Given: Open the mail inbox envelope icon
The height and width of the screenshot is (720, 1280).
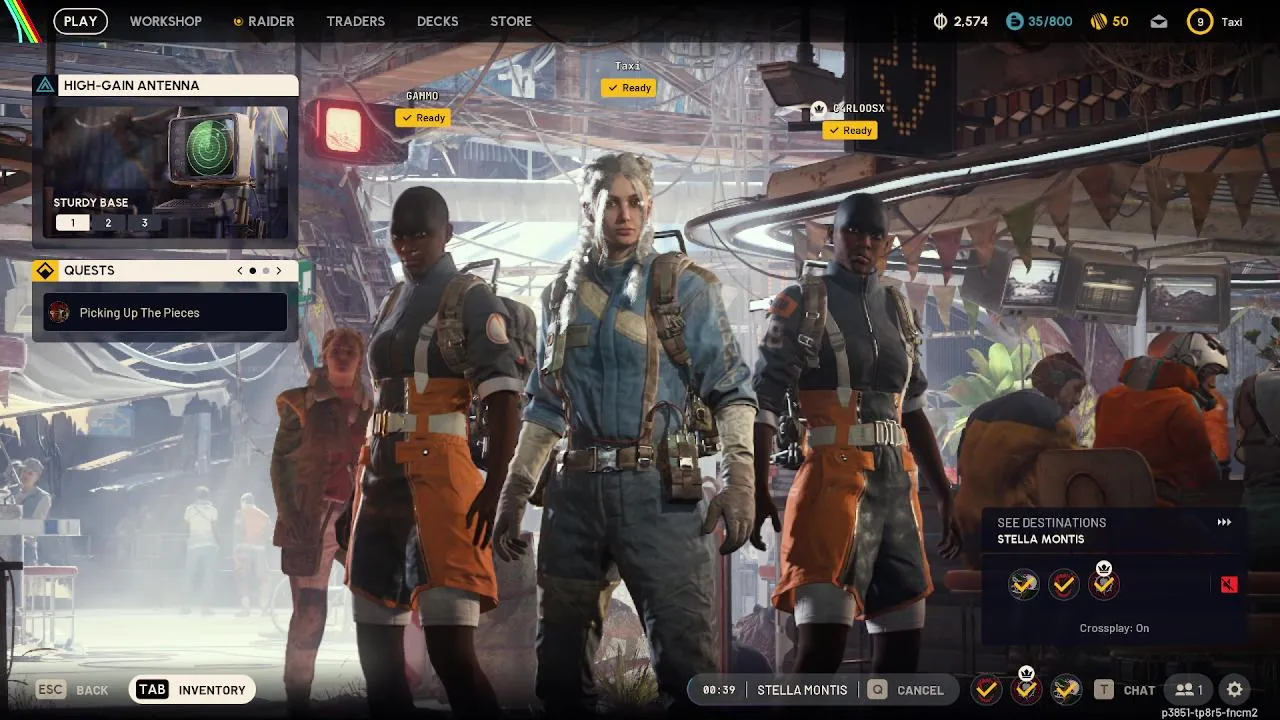Looking at the screenshot, I should tap(1159, 21).
